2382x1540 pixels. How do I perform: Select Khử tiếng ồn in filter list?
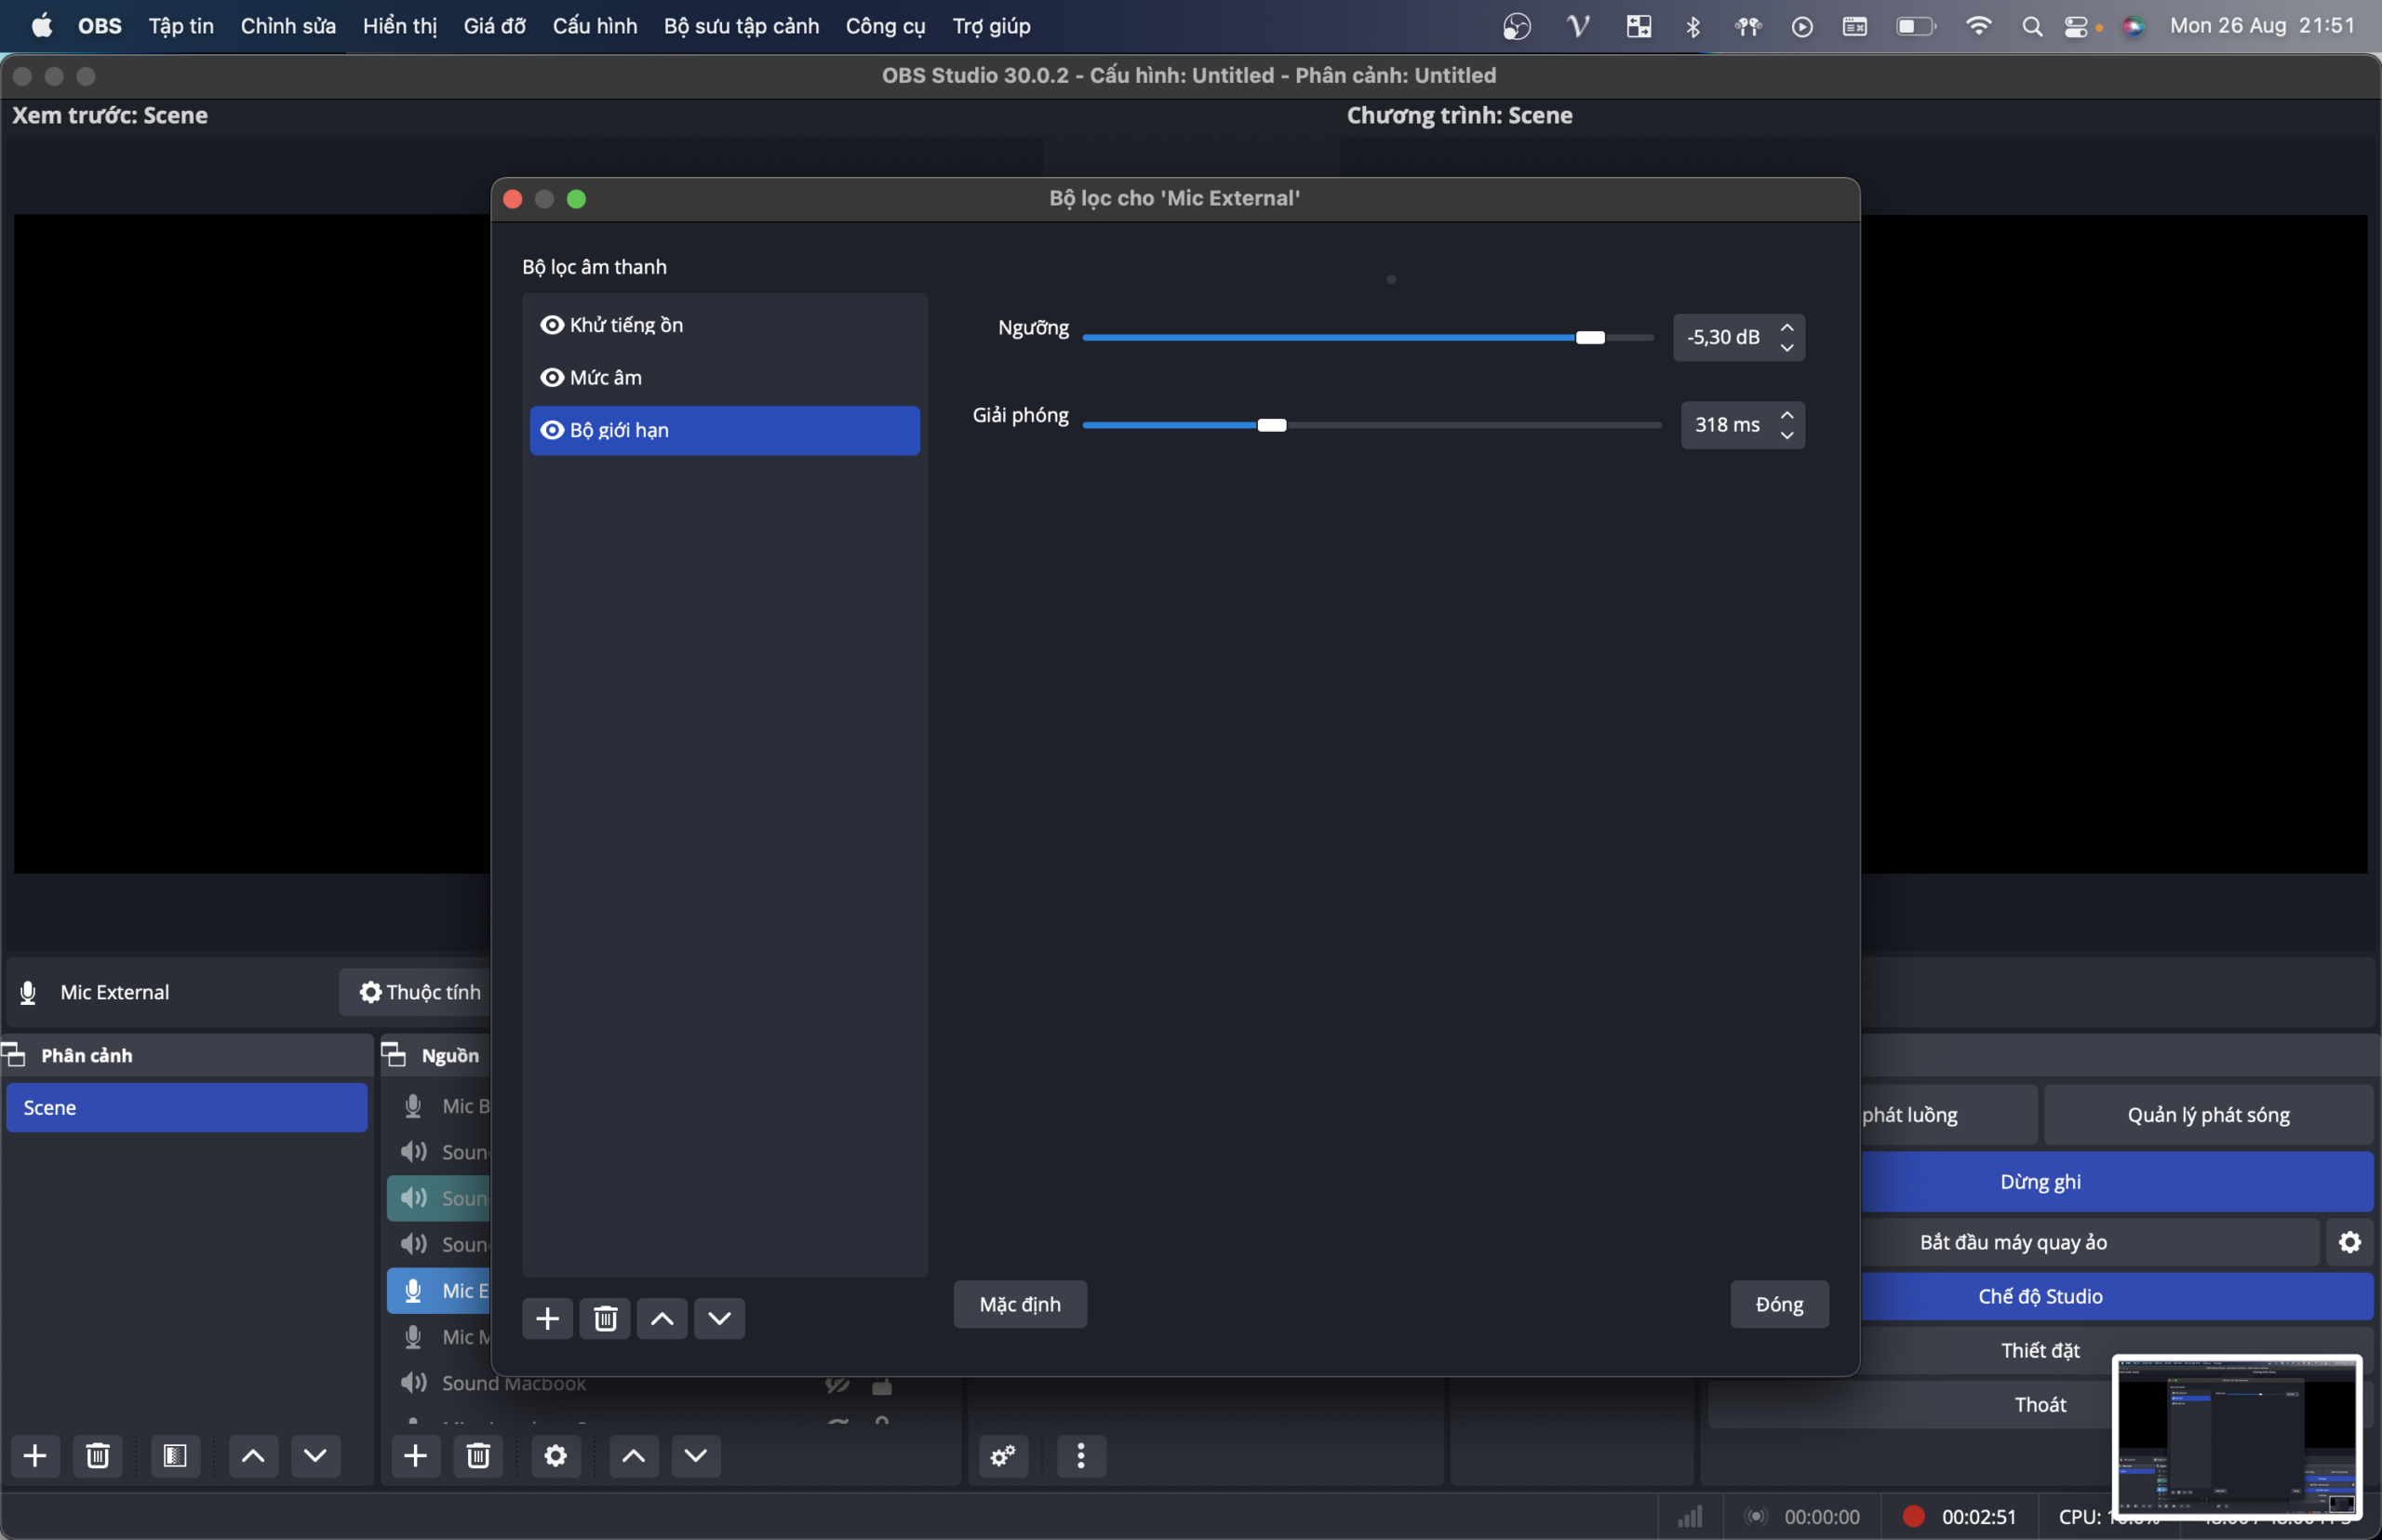click(x=725, y=325)
